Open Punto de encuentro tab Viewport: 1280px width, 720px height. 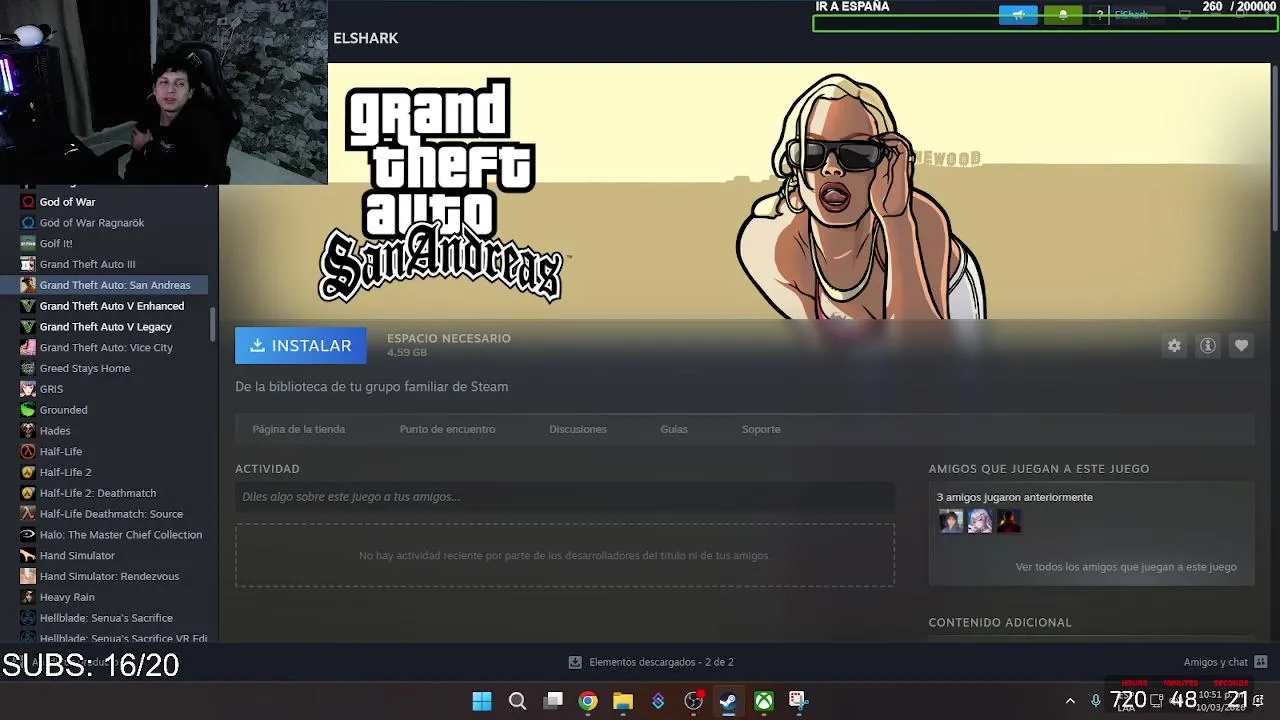point(447,429)
